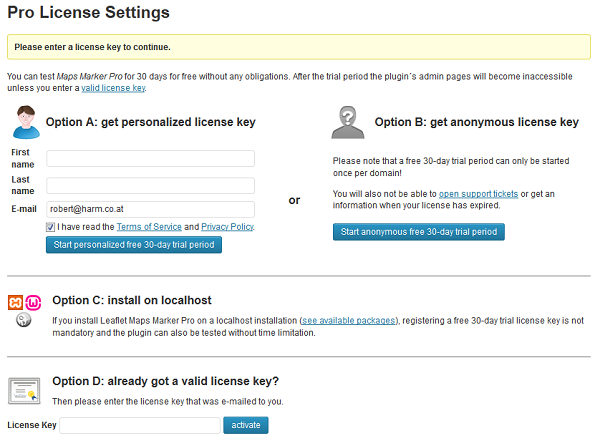The image size is (600, 446).
Task: Click the 'once per domain' notice text
Action: [x=451, y=167]
